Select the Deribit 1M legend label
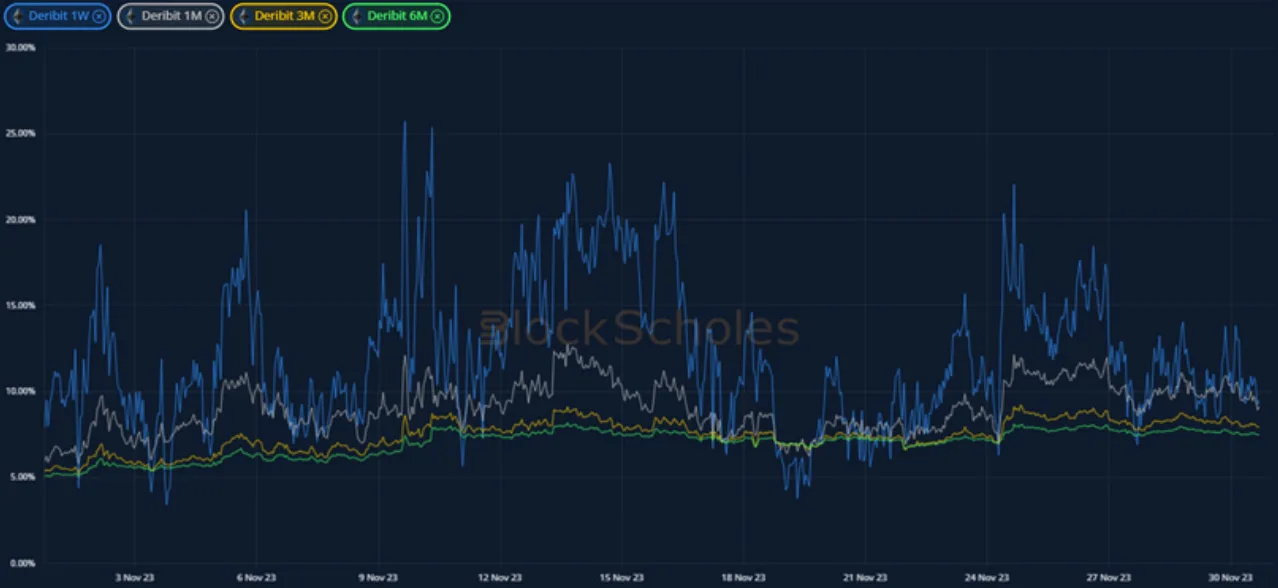1278x588 pixels. click(171, 16)
